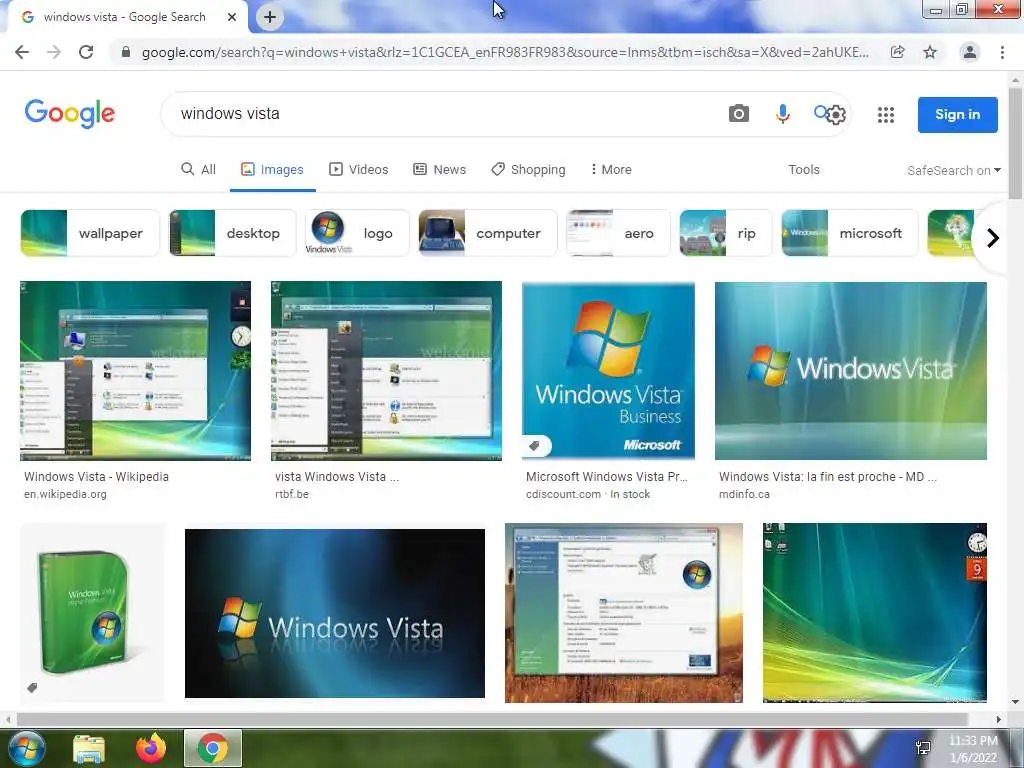
Task: Open the Chrome profile avatar icon
Action: click(x=970, y=52)
